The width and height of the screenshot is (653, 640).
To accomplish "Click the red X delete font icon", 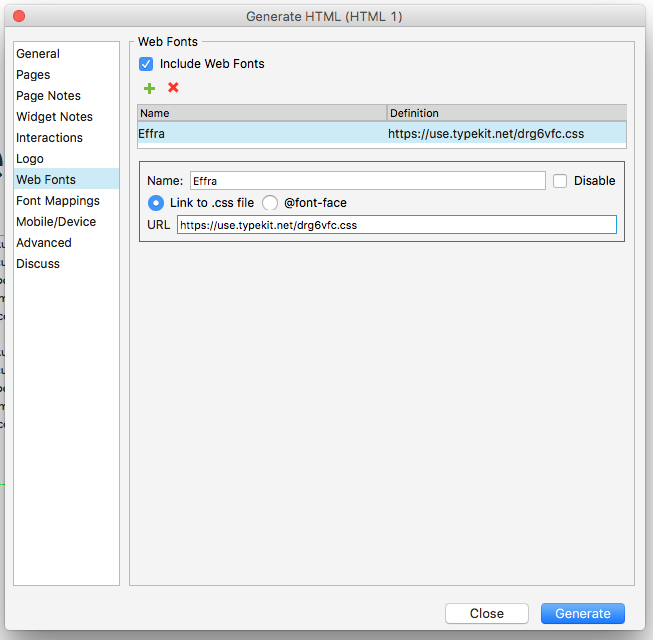I will (x=173, y=88).
